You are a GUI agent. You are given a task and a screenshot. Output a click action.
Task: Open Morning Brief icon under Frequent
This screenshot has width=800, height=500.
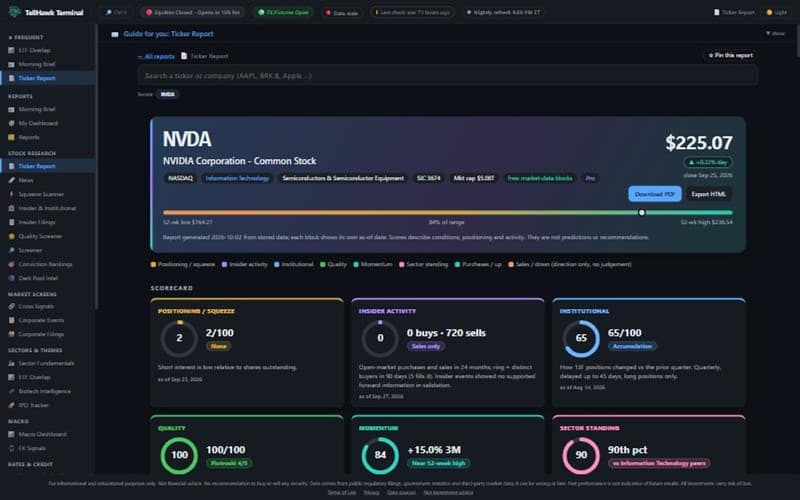click(11, 64)
